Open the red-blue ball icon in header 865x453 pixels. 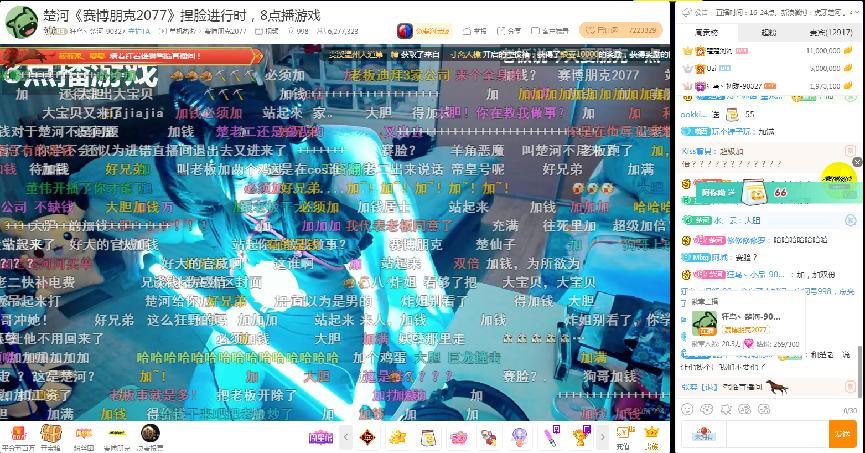pyautogui.click(x=404, y=31)
